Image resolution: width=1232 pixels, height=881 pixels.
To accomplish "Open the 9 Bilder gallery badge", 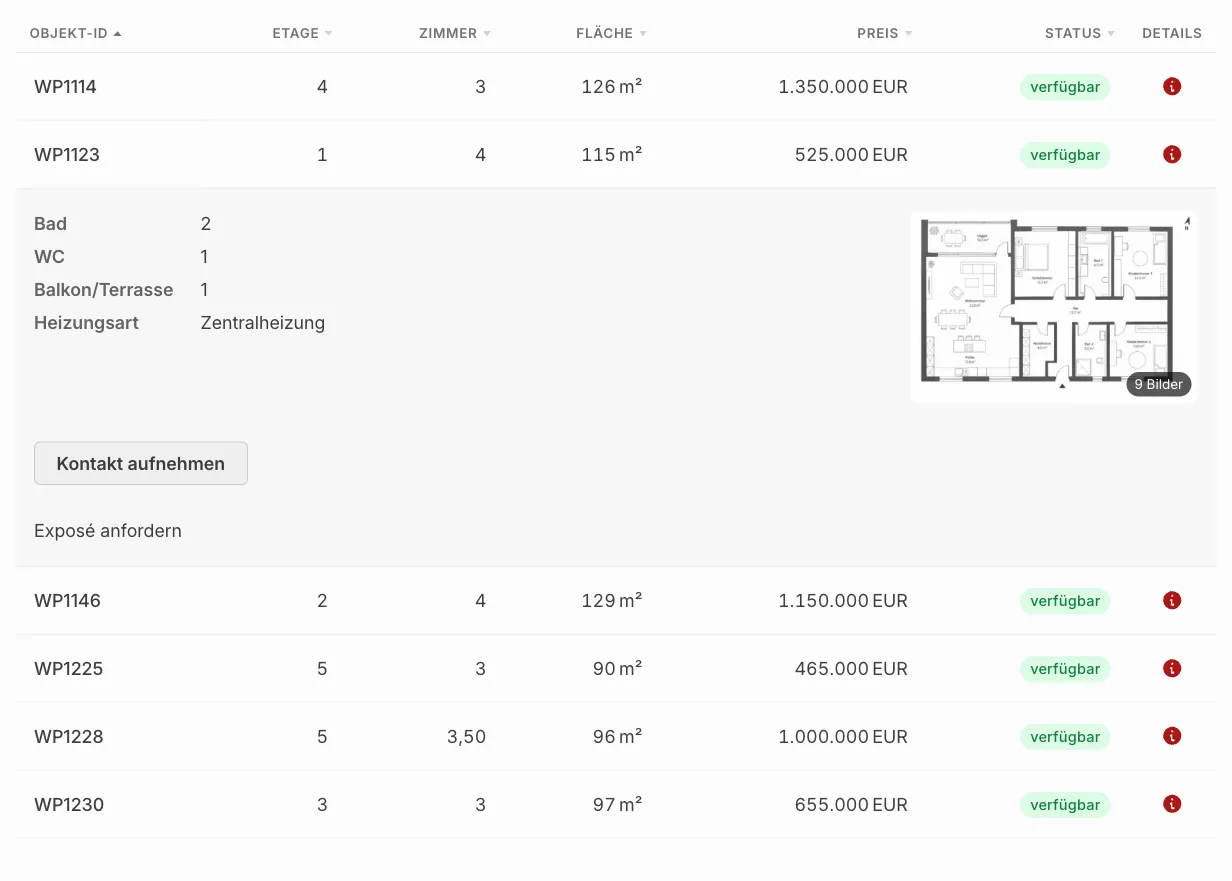I will point(1159,384).
